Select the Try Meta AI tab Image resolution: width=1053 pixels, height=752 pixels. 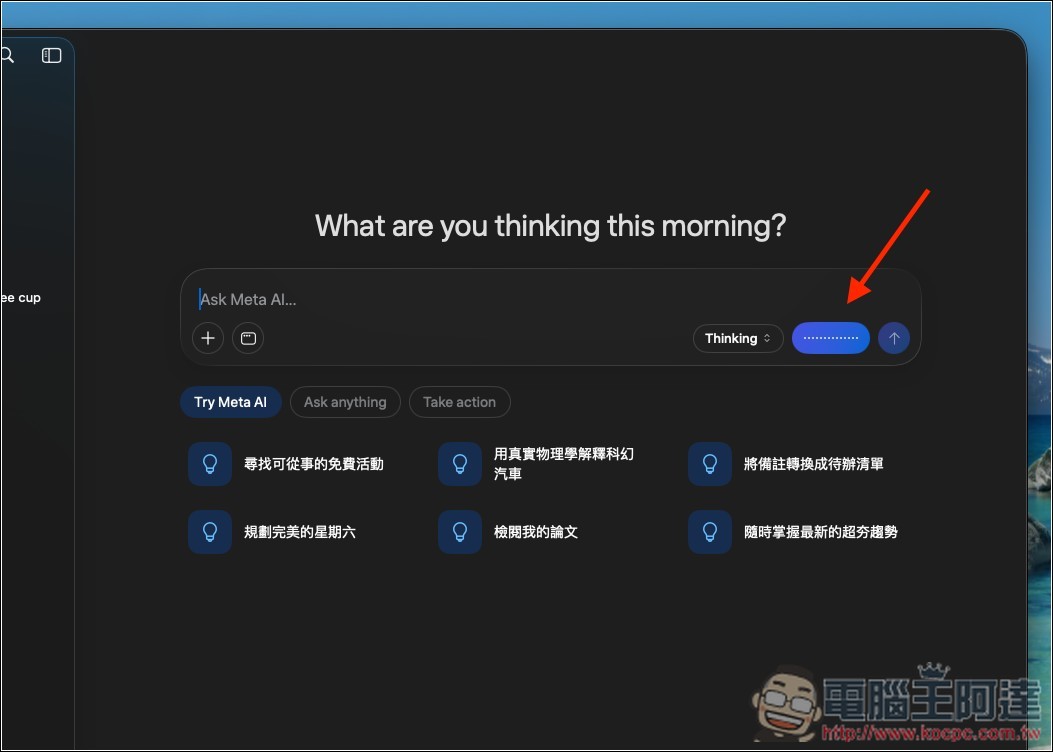click(230, 402)
